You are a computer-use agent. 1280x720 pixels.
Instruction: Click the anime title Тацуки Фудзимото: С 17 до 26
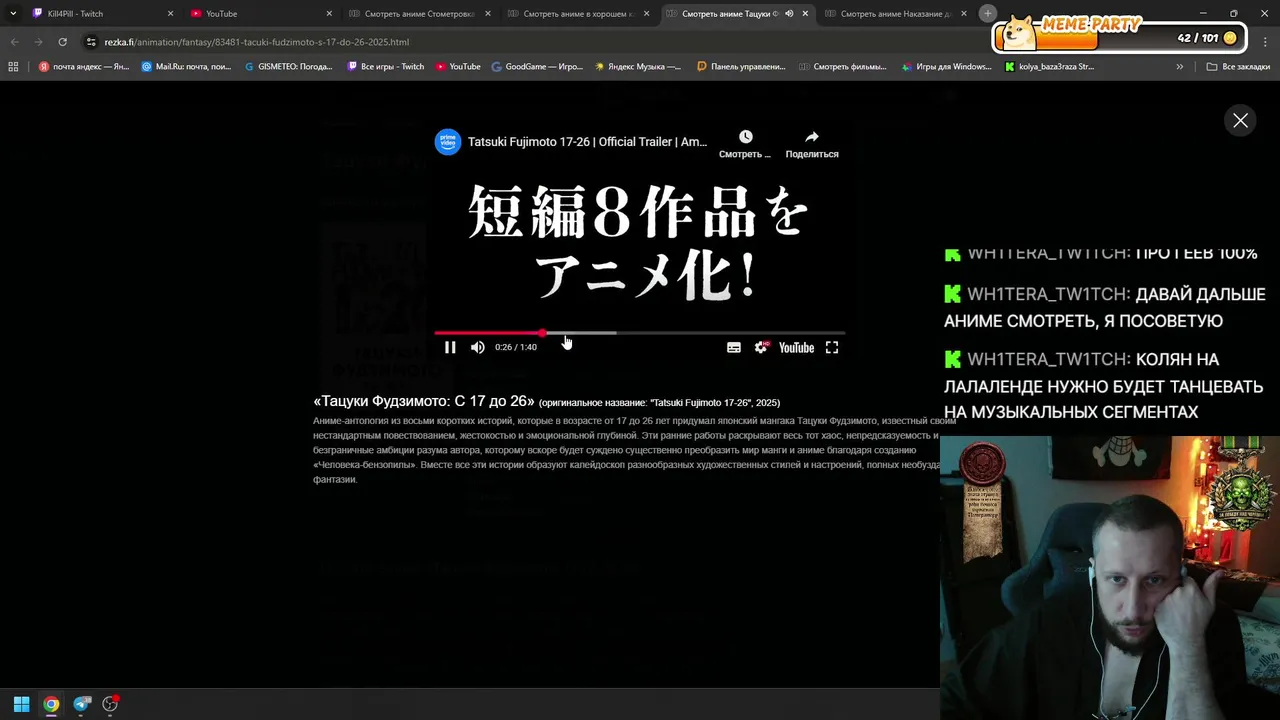pos(424,401)
